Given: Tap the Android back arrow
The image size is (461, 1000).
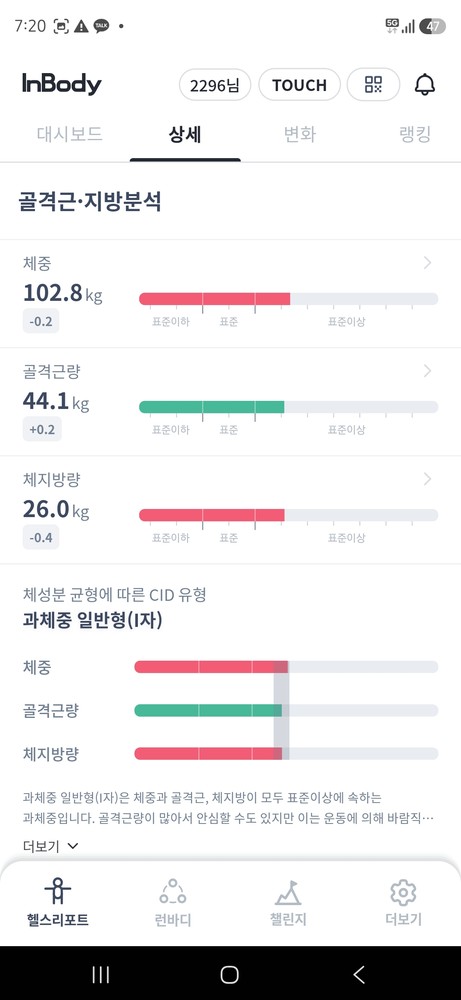Looking at the screenshot, I should tap(359, 974).
